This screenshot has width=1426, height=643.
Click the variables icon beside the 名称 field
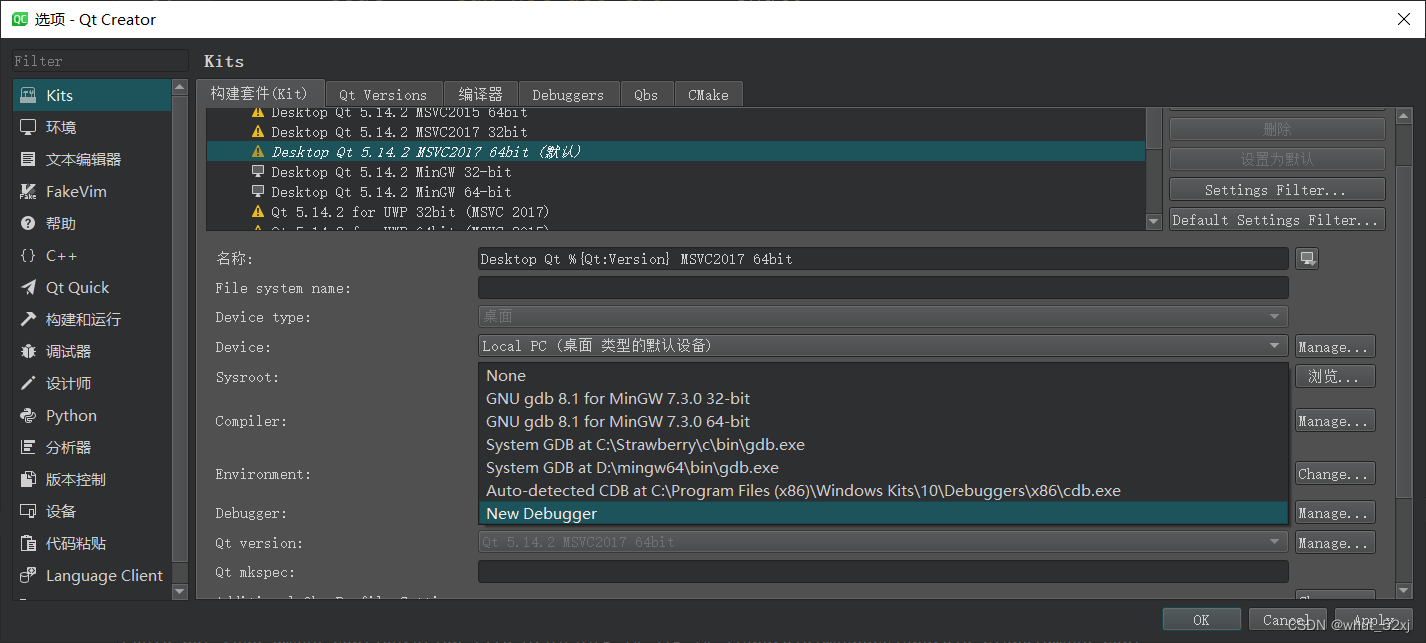pos(1307,258)
